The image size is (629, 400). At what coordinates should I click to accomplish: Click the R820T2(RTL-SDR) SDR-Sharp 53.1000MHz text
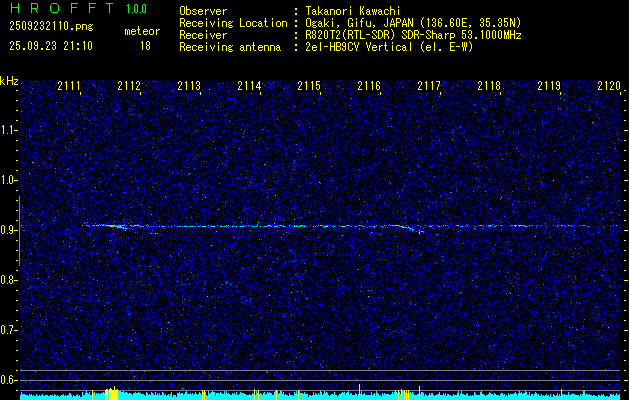413,35
